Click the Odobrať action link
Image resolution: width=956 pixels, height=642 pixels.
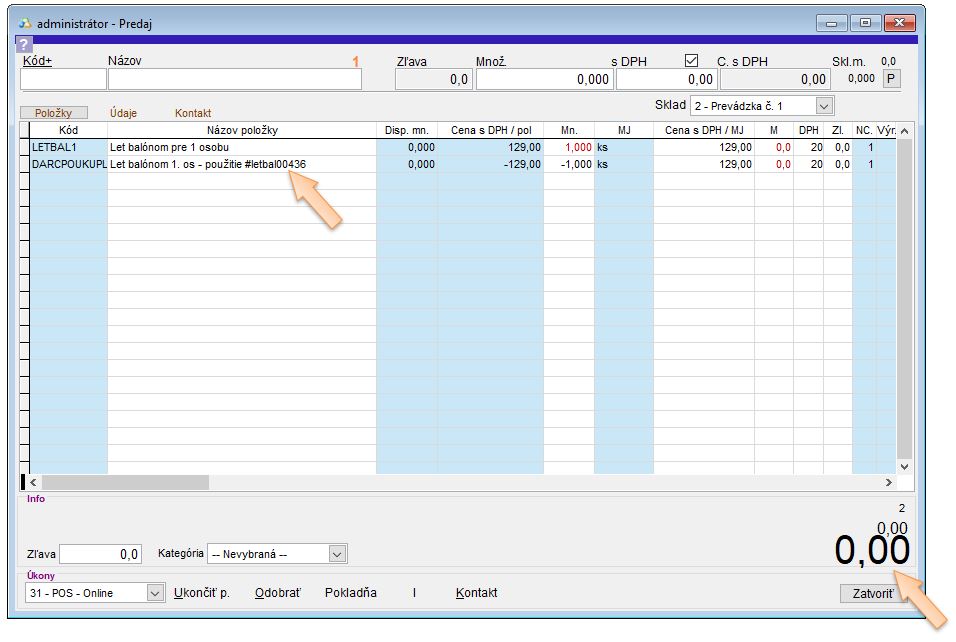coord(277,593)
